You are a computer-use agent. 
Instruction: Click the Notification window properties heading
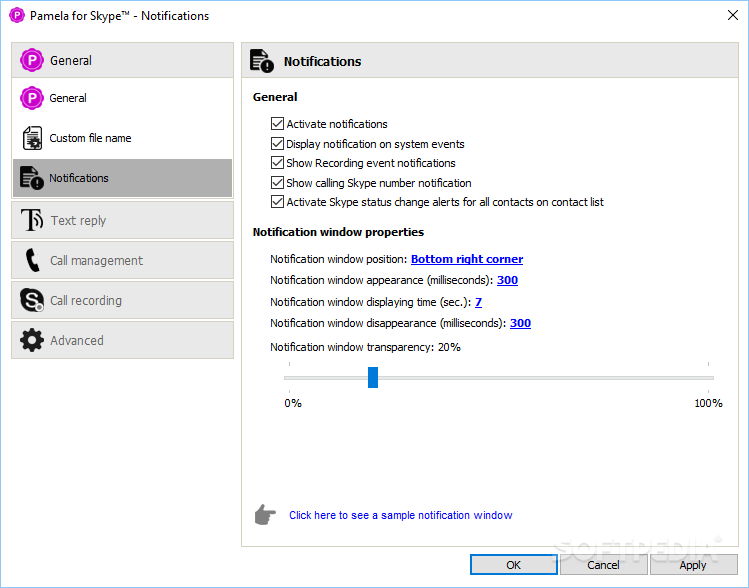[x=338, y=232]
